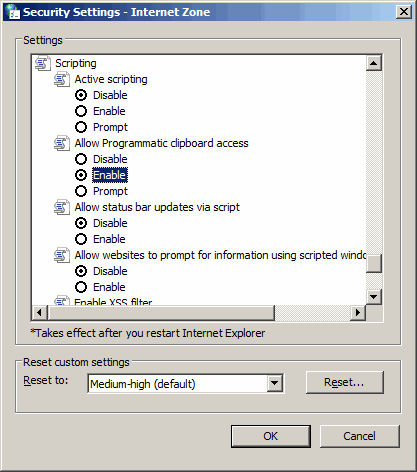Dismiss the dialog with Cancel
This screenshot has height=472, width=417.
360,436
